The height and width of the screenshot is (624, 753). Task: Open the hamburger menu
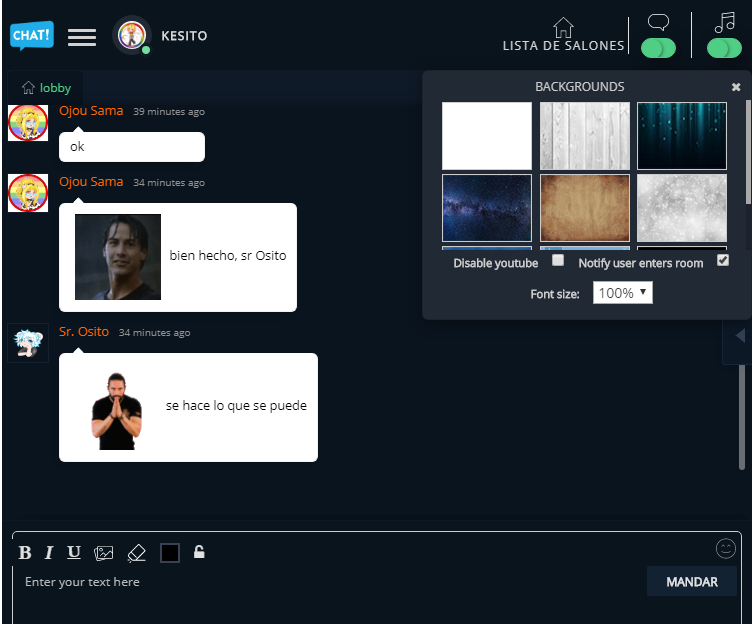pyautogui.click(x=82, y=37)
